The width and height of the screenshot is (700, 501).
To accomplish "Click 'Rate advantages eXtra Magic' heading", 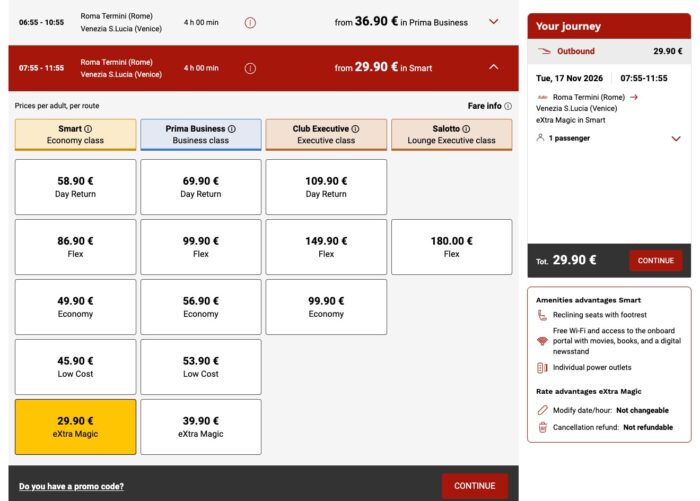I will [x=588, y=391].
